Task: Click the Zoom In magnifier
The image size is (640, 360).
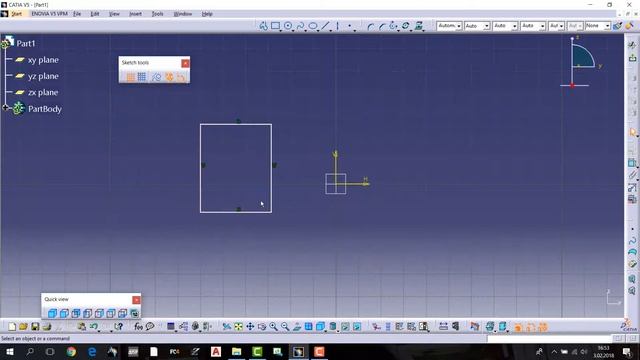Action: click(x=273, y=327)
